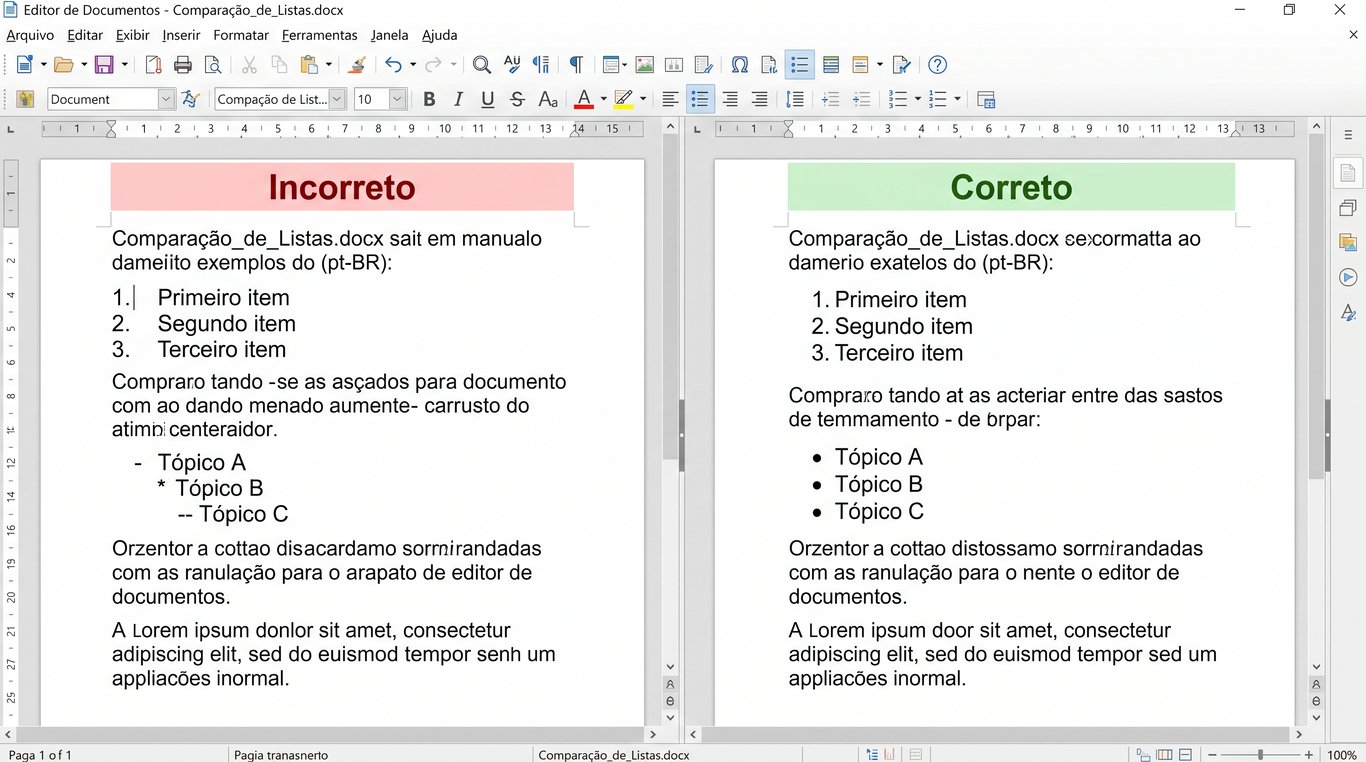Open font name dropdown

point(337,99)
